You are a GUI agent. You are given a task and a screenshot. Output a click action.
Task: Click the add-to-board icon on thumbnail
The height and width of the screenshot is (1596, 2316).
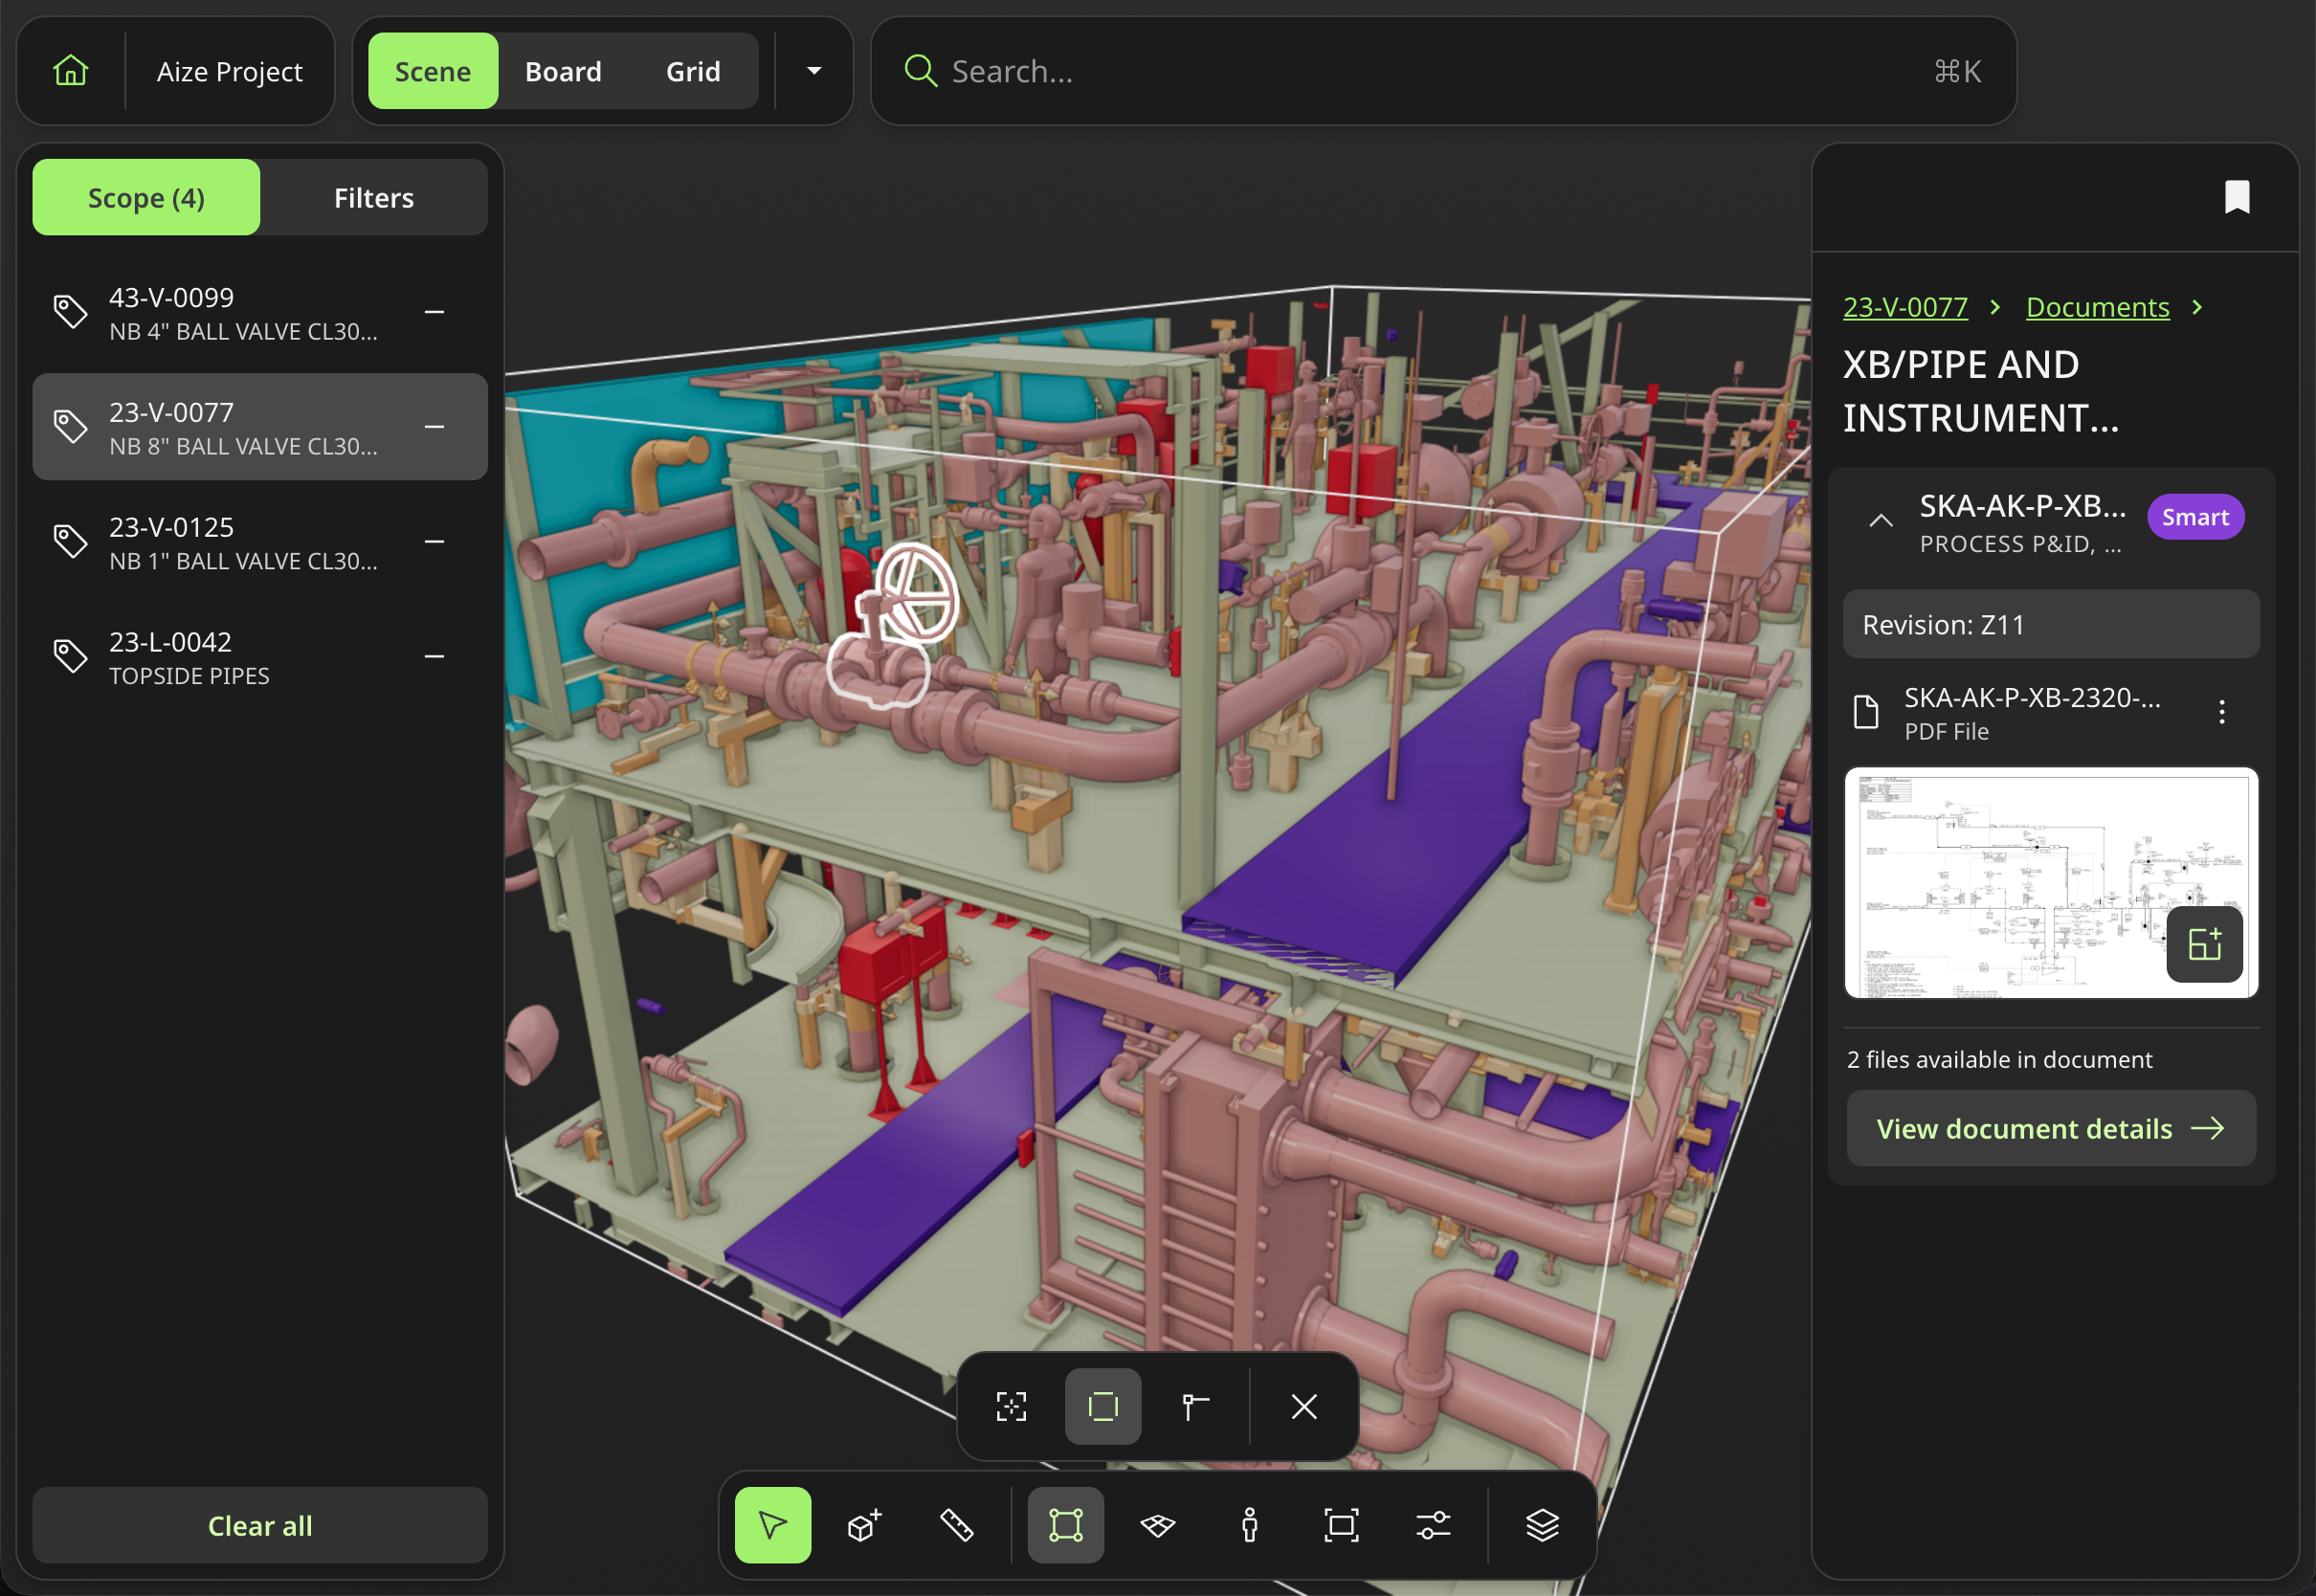(x=2204, y=944)
